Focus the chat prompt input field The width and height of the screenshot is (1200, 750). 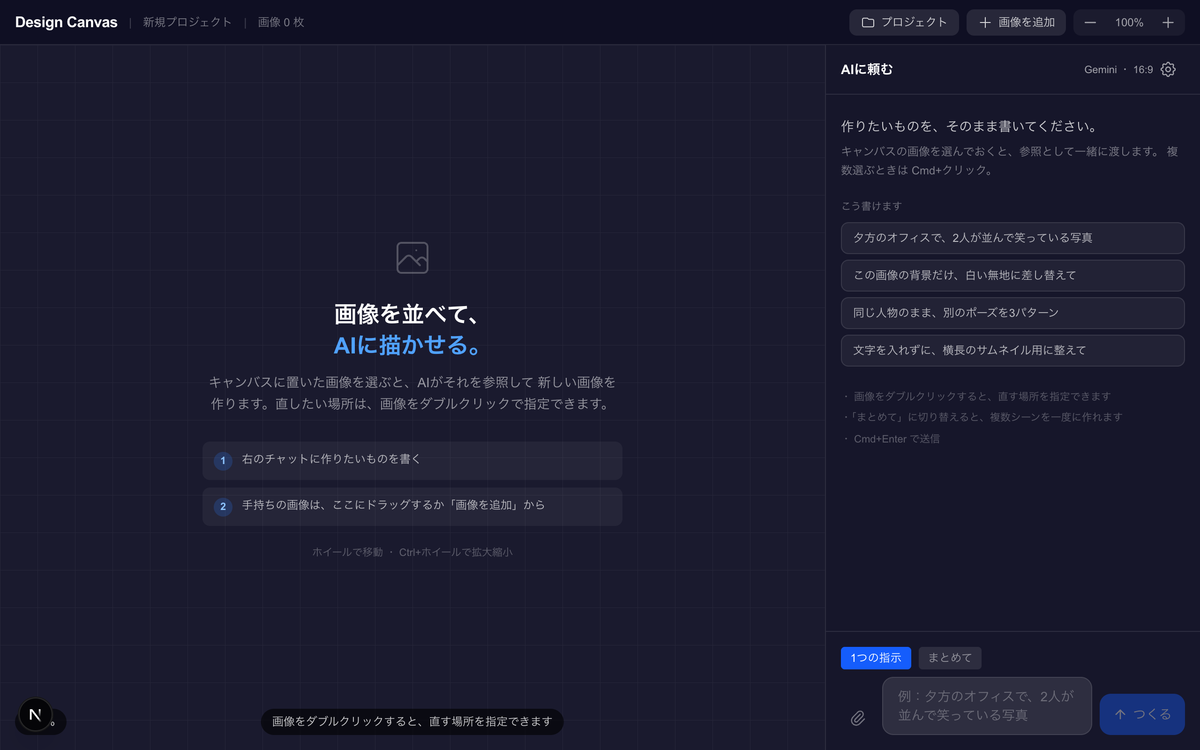(x=987, y=706)
